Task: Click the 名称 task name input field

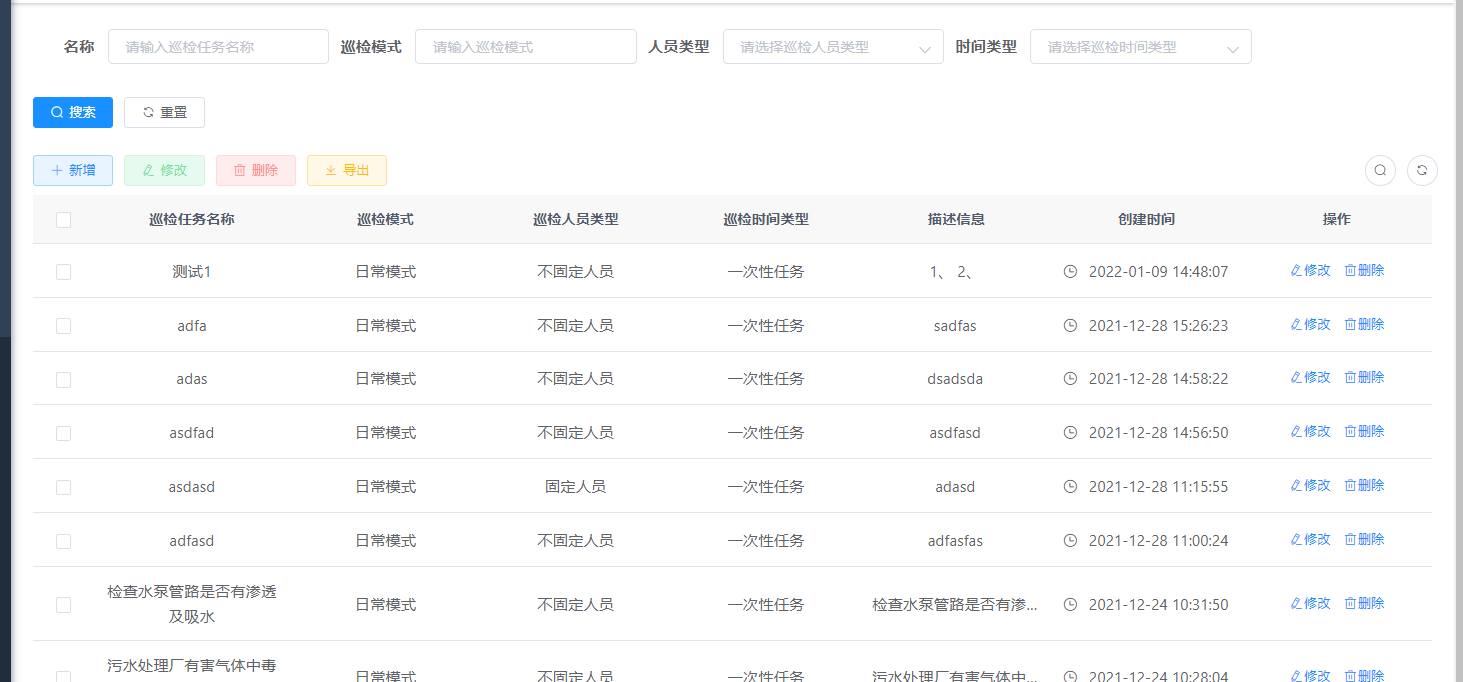Action: click(218, 47)
